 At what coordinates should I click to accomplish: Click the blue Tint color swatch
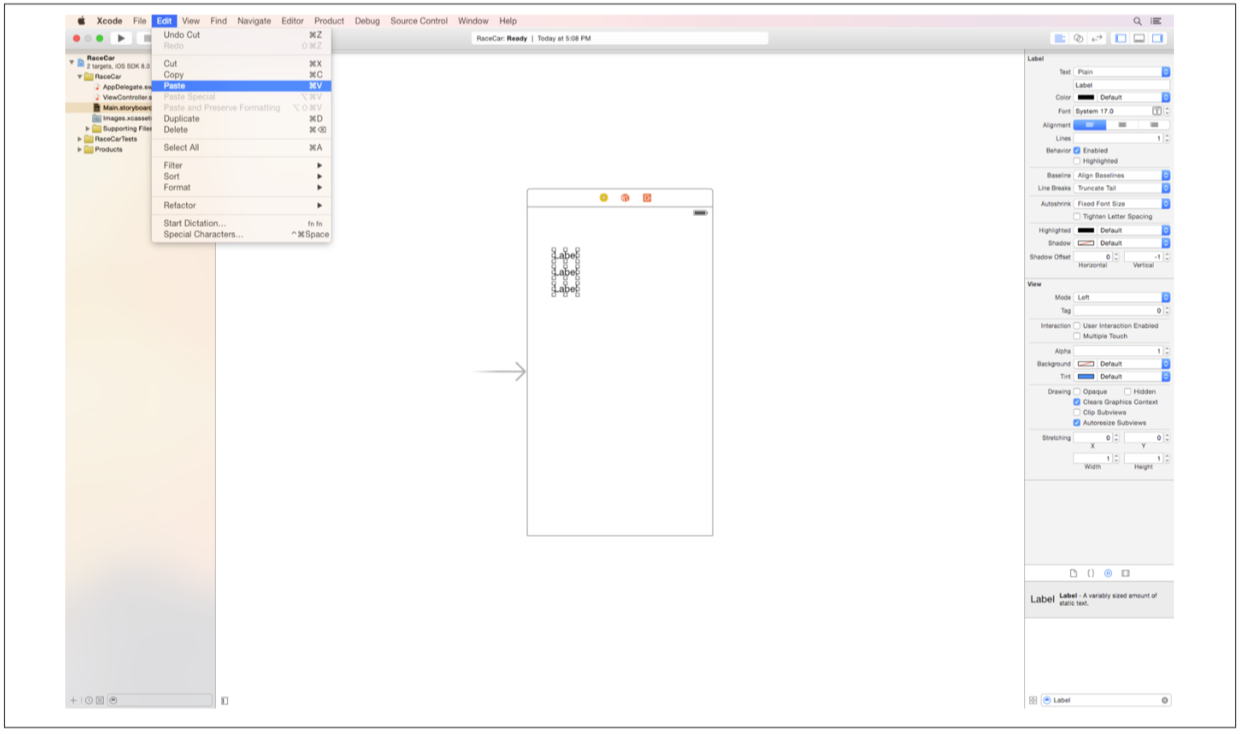pos(1085,376)
